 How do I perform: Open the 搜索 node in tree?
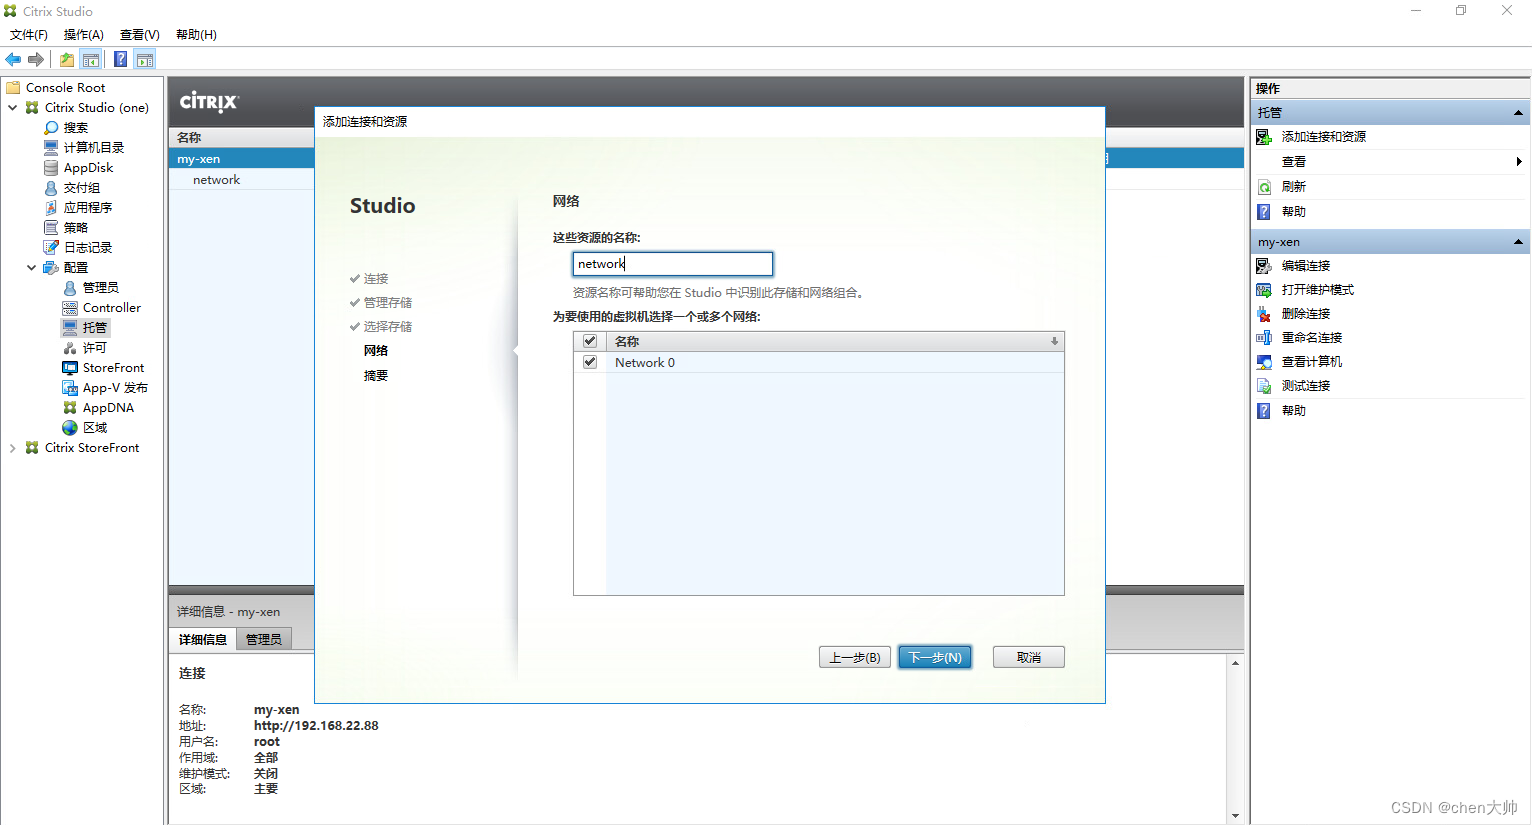[x=75, y=128]
